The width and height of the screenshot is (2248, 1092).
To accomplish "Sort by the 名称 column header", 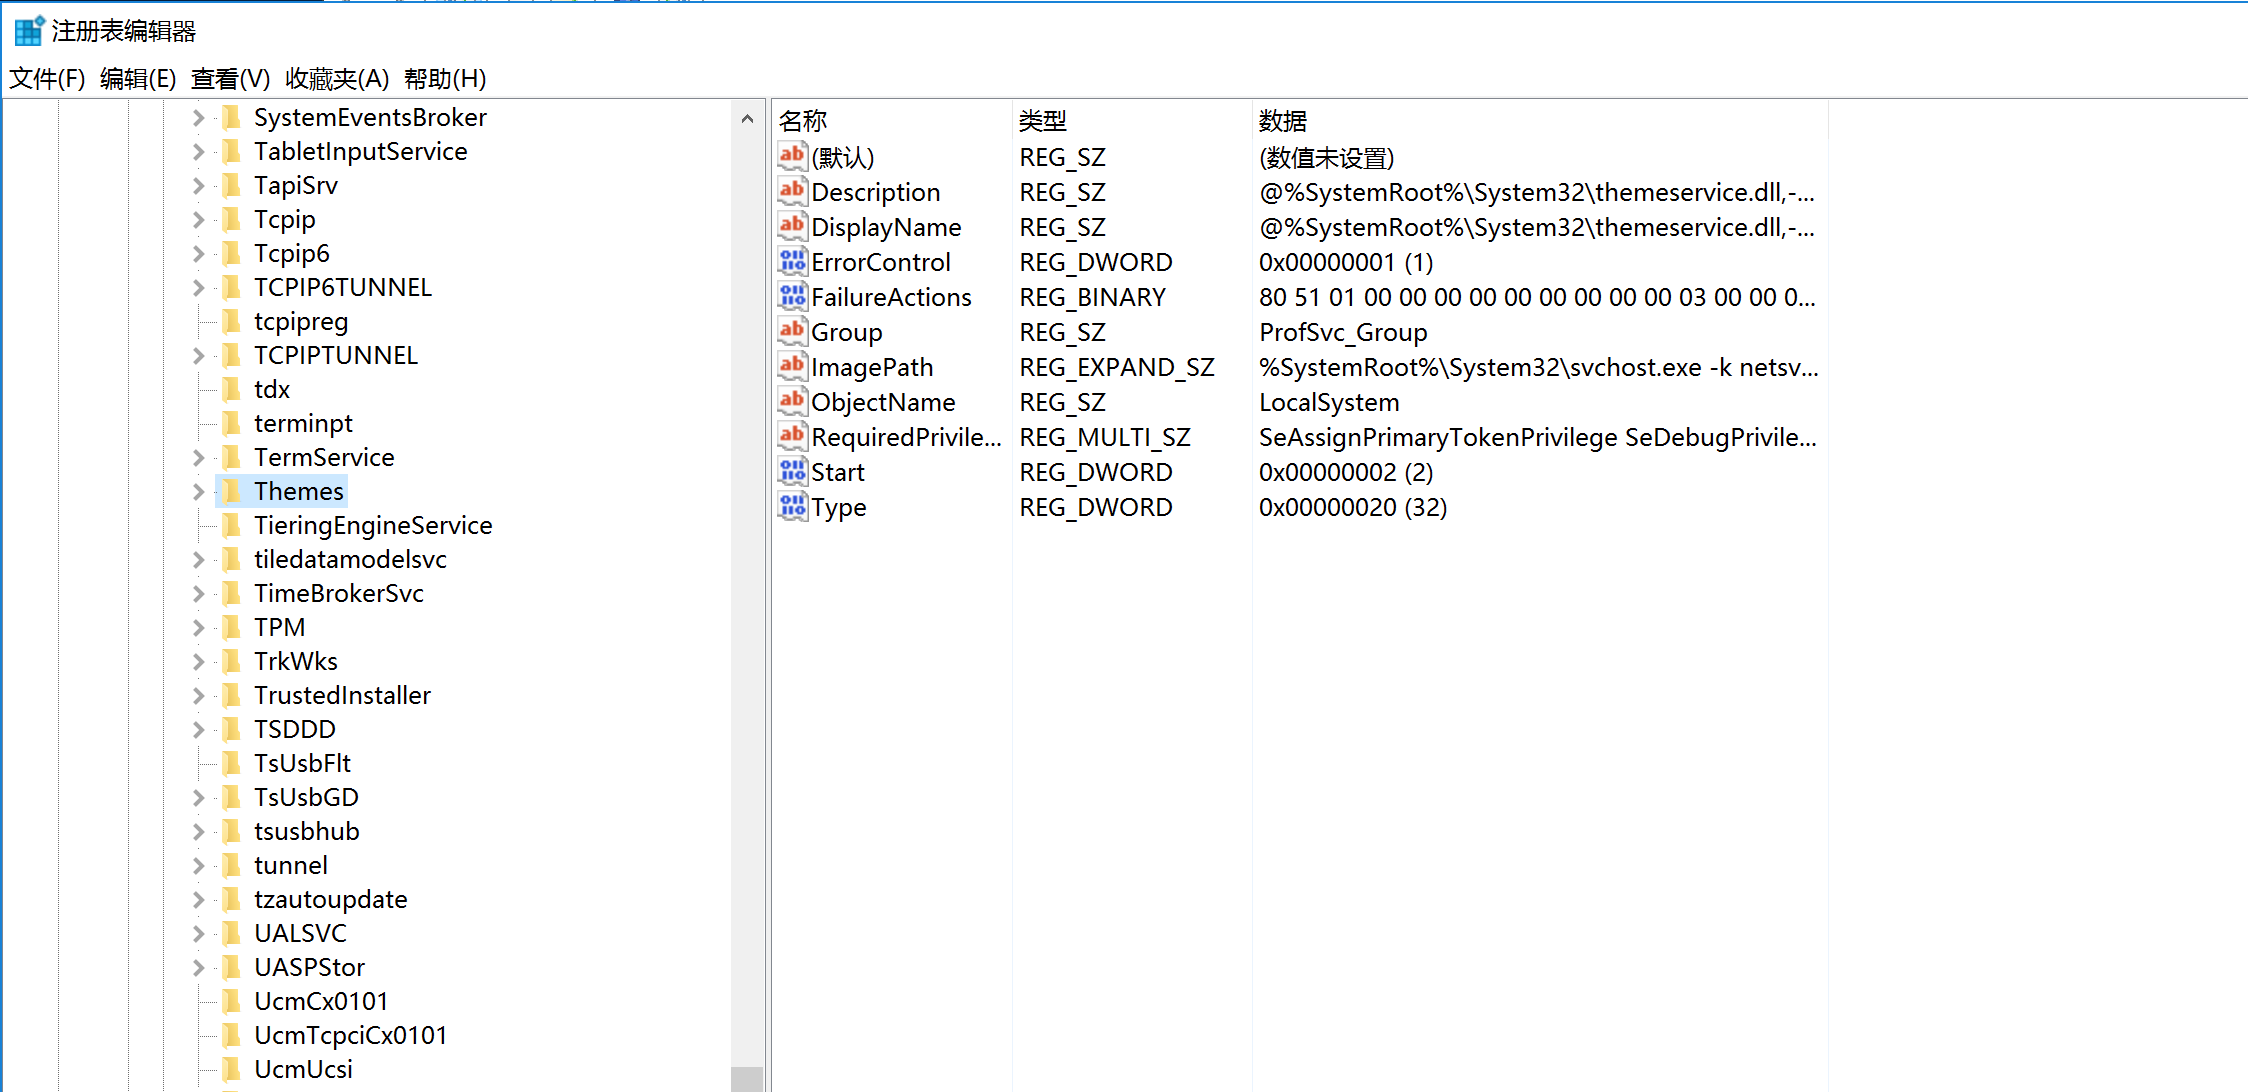I will 803,121.
